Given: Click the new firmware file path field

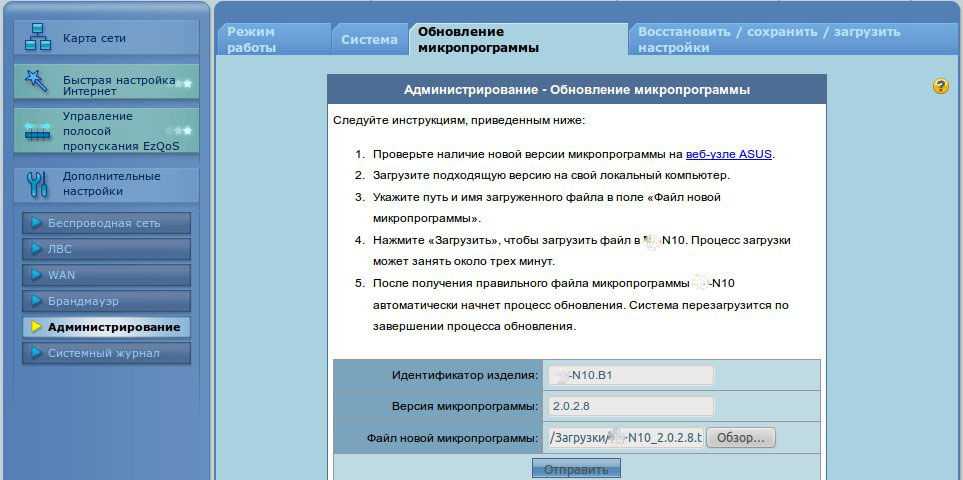Looking at the screenshot, I should click(x=624, y=437).
